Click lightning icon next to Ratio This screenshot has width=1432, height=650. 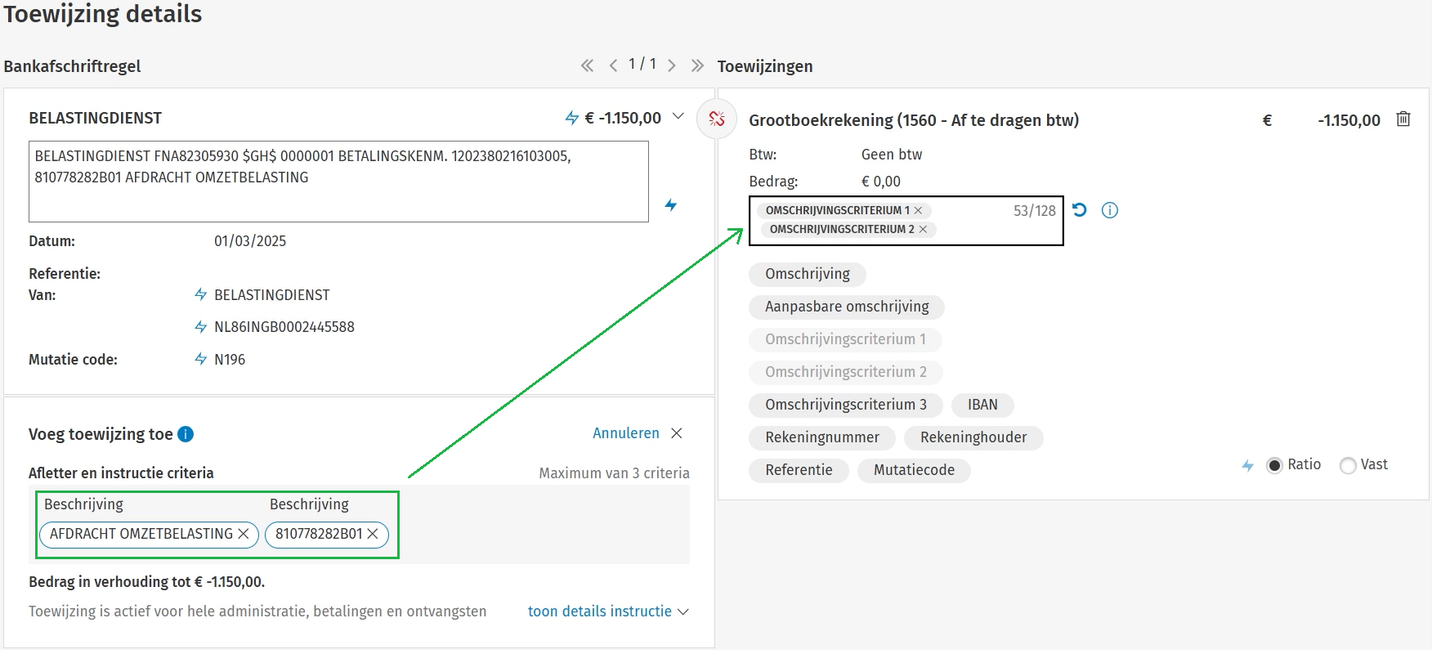pyautogui.click(x=1247, y=465)
